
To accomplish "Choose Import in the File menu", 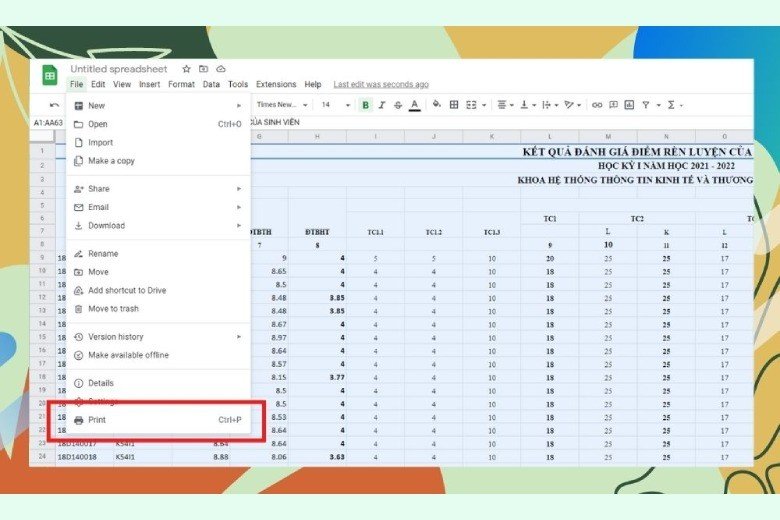I will pyautogui.click(x=158, y=142).
